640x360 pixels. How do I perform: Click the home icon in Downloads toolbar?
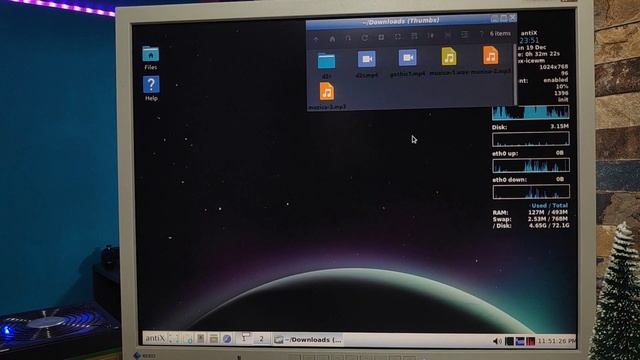tap(332, 39)
